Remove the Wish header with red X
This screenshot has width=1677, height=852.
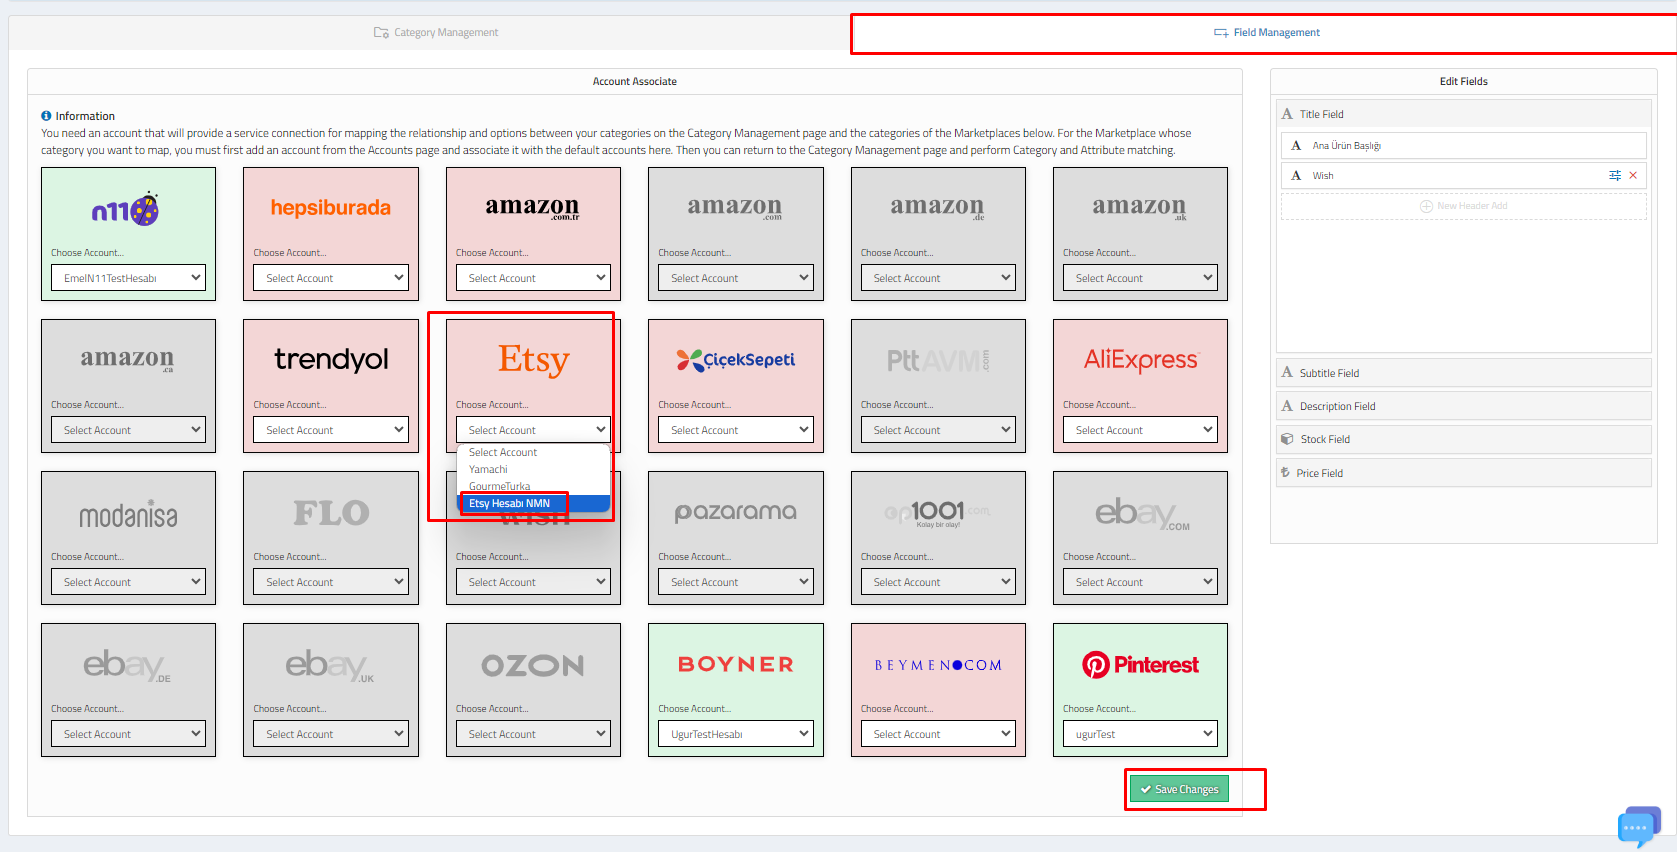[x=1633, y=175]
